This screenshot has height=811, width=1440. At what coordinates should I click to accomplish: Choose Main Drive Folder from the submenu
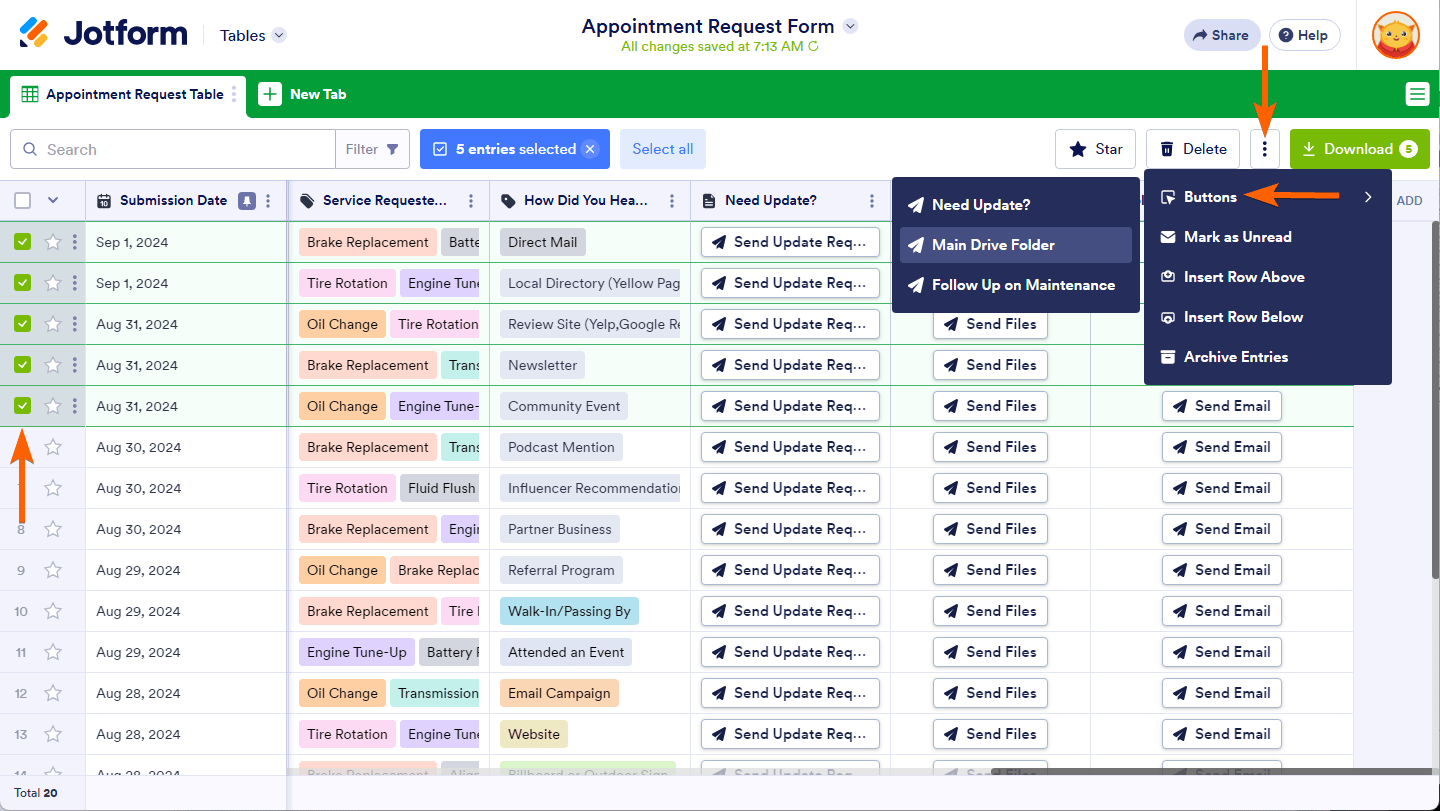pos(1016,245)
